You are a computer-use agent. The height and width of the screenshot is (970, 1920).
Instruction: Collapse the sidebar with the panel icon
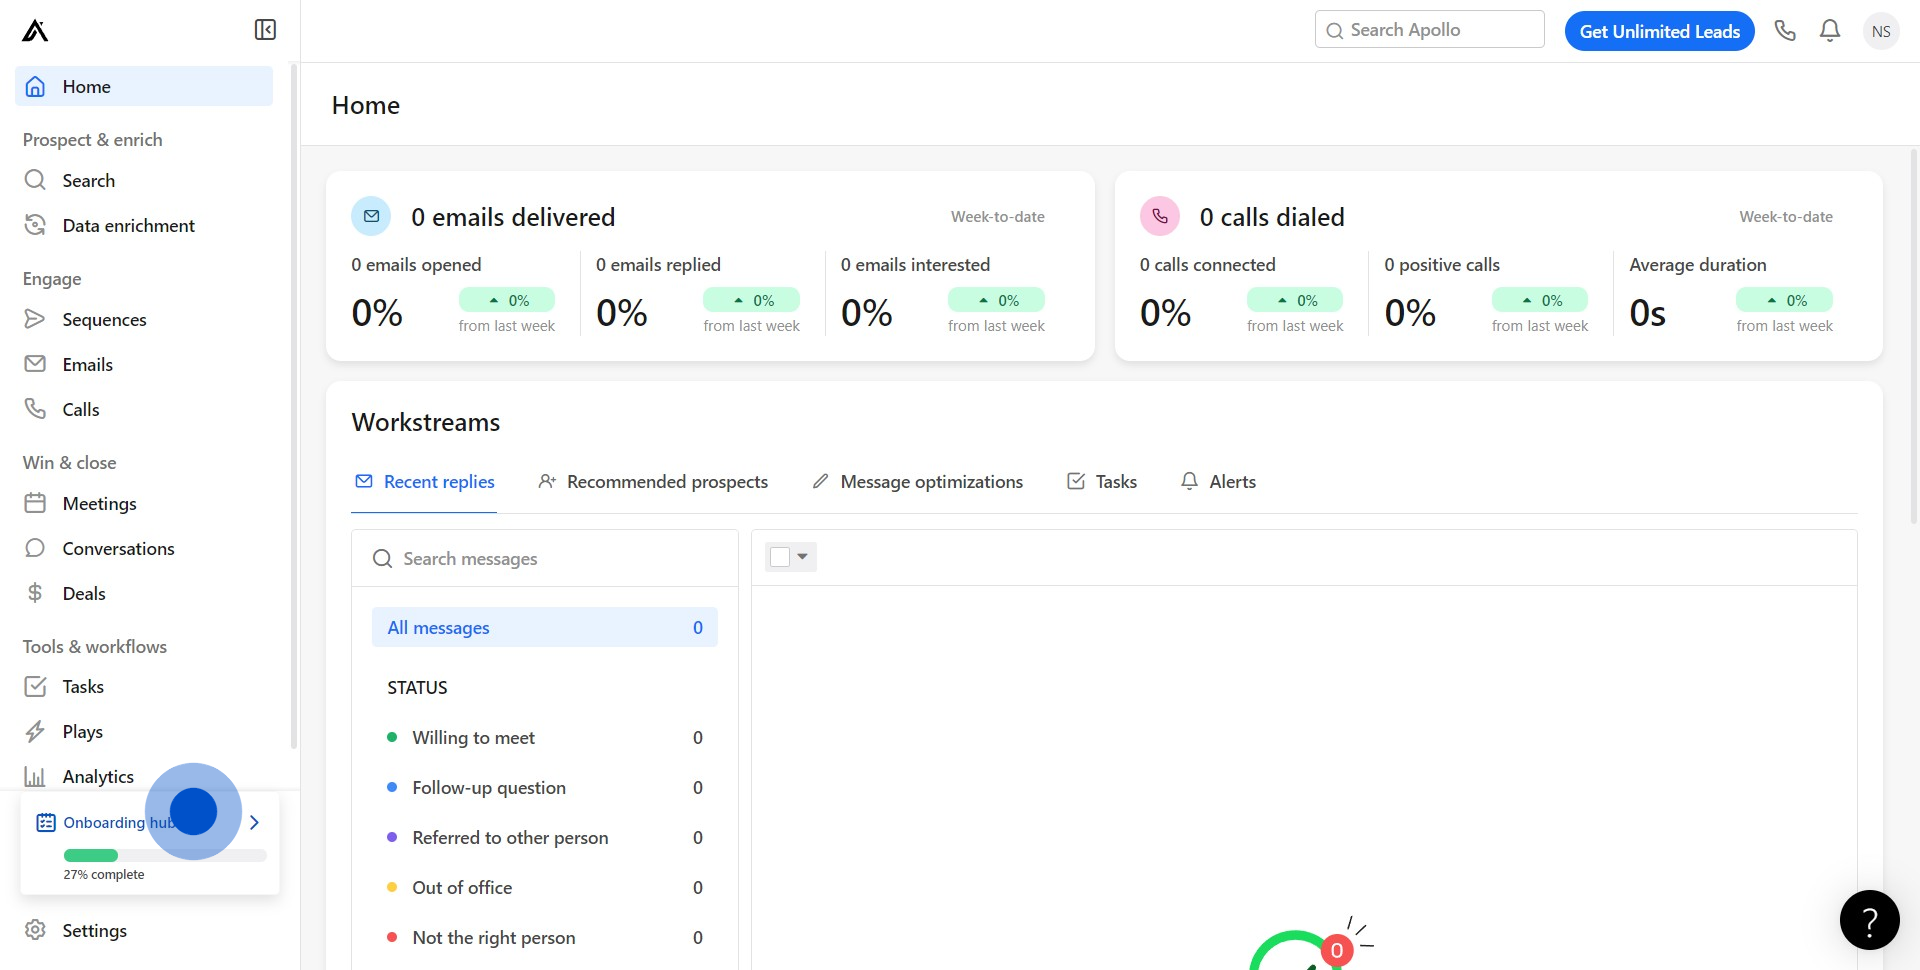click(265, 30)
